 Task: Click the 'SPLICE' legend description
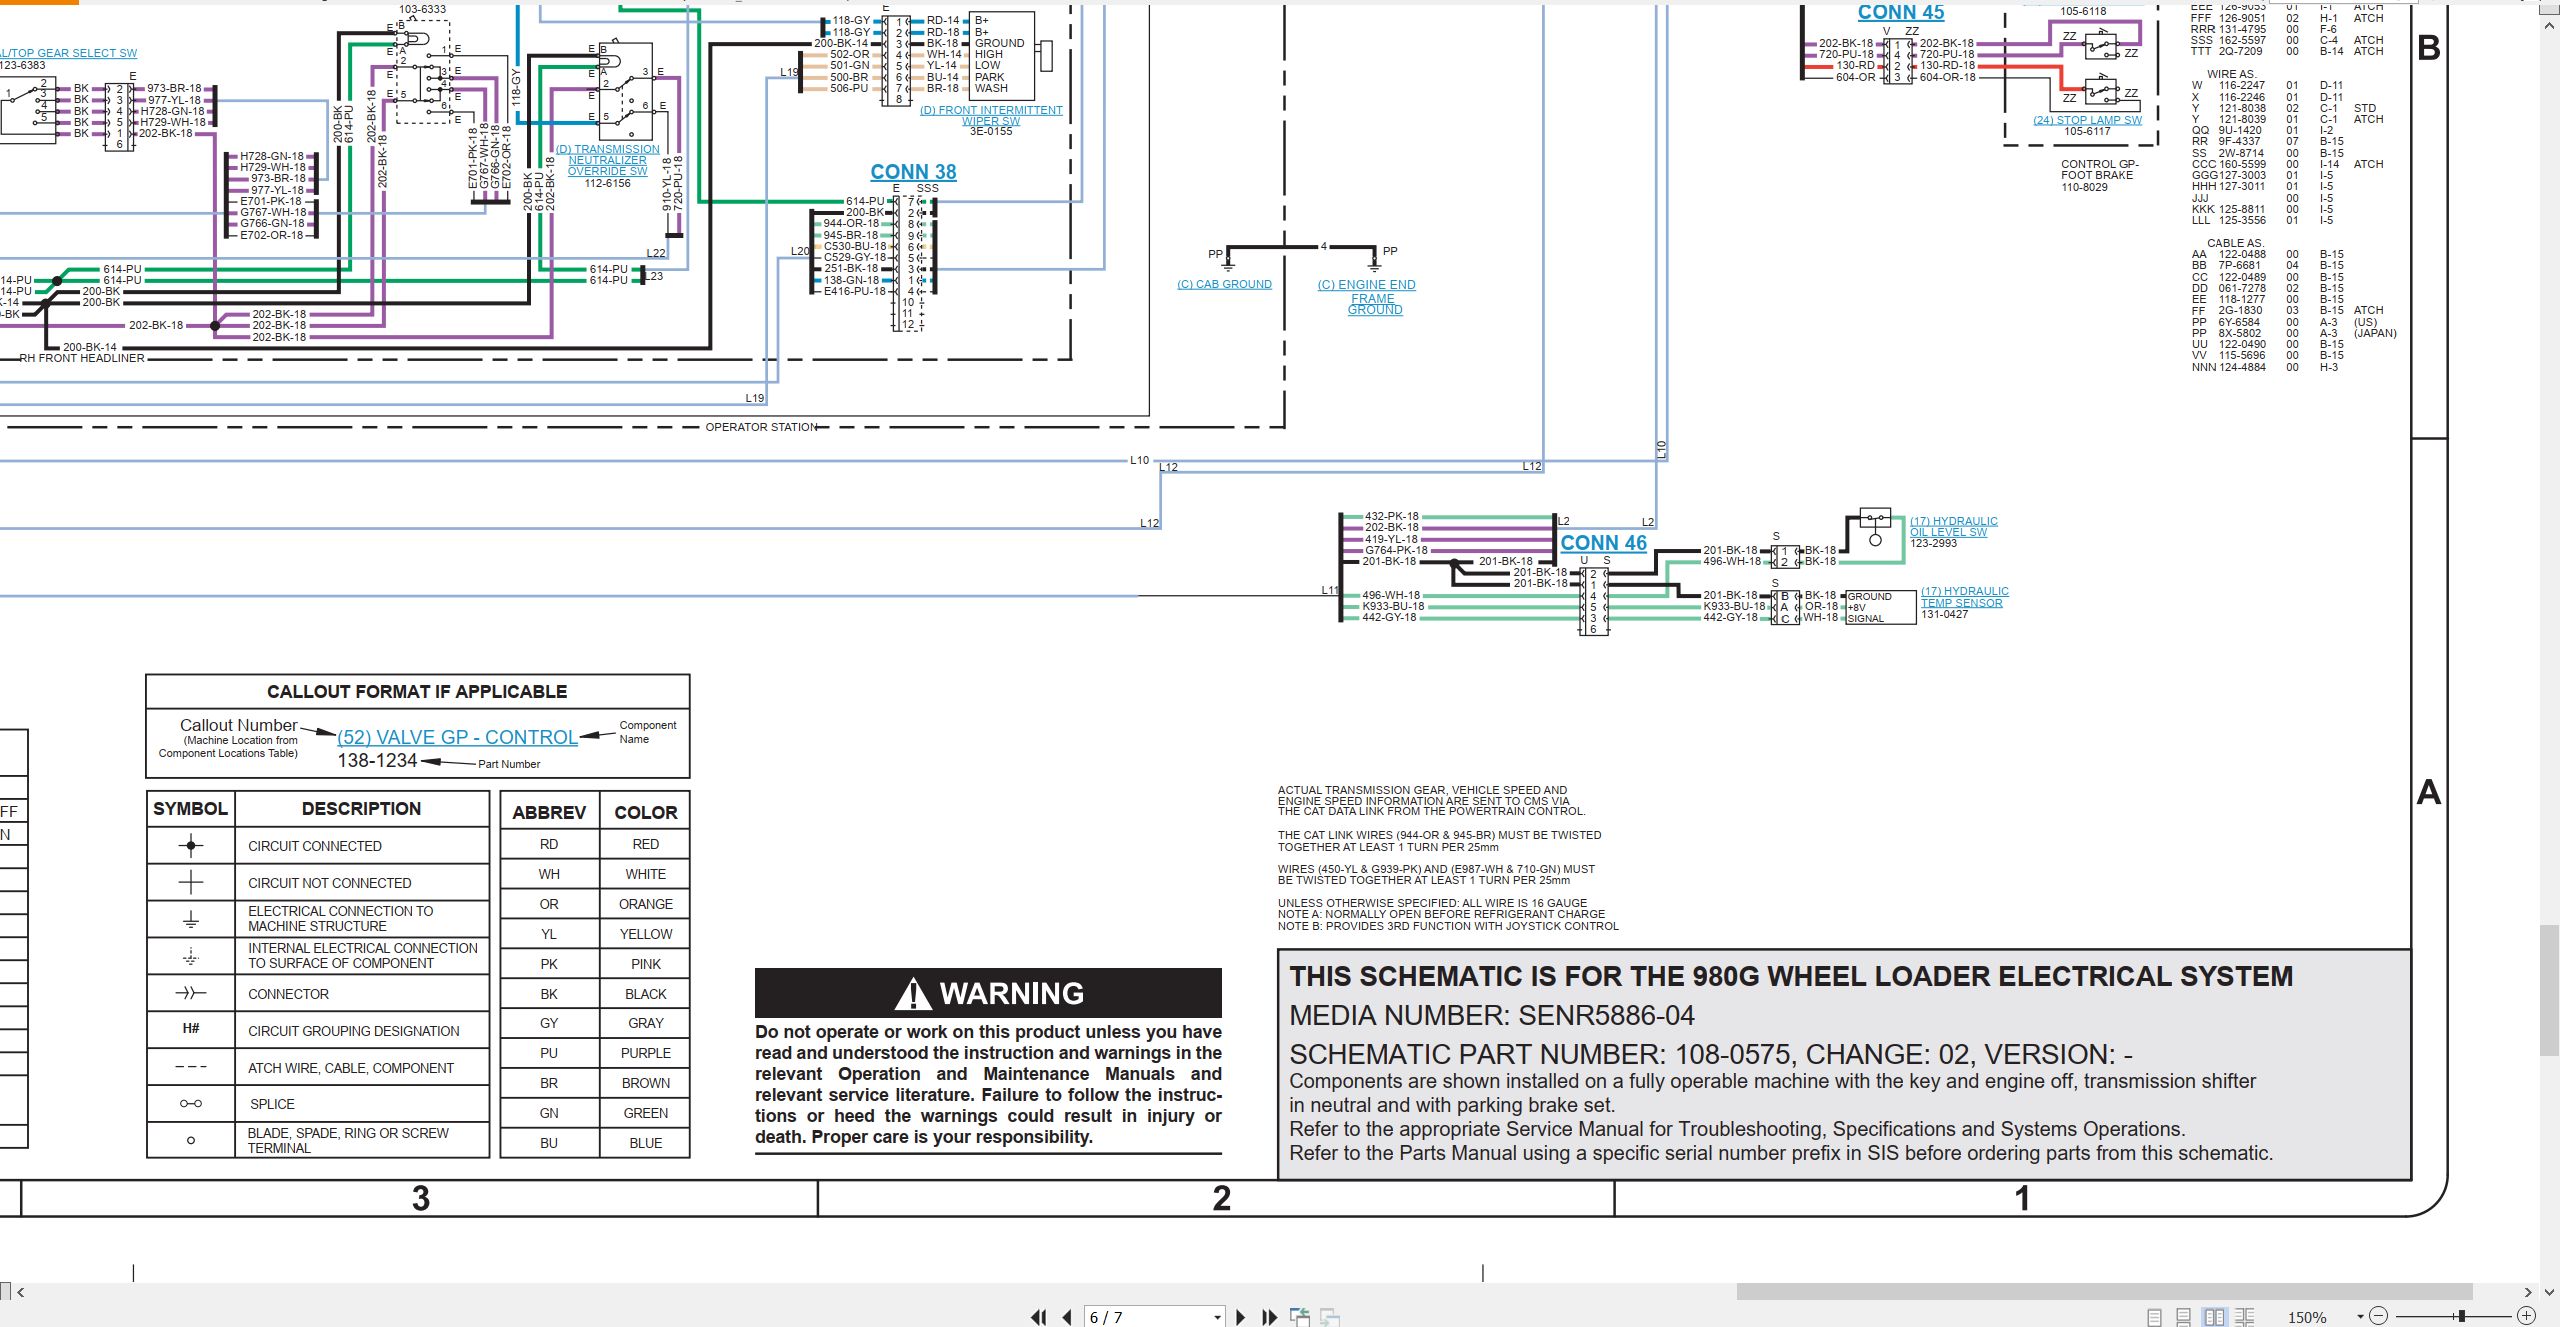pos(272,1104)
